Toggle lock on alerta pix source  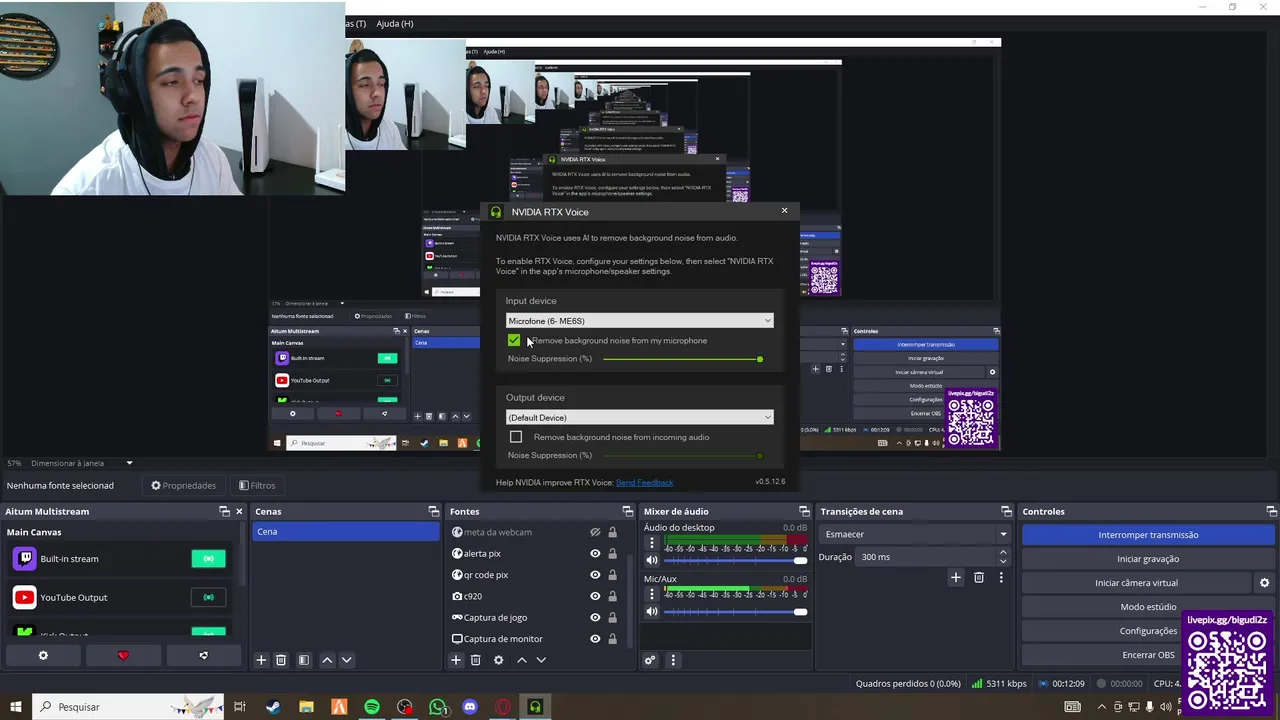612,553
